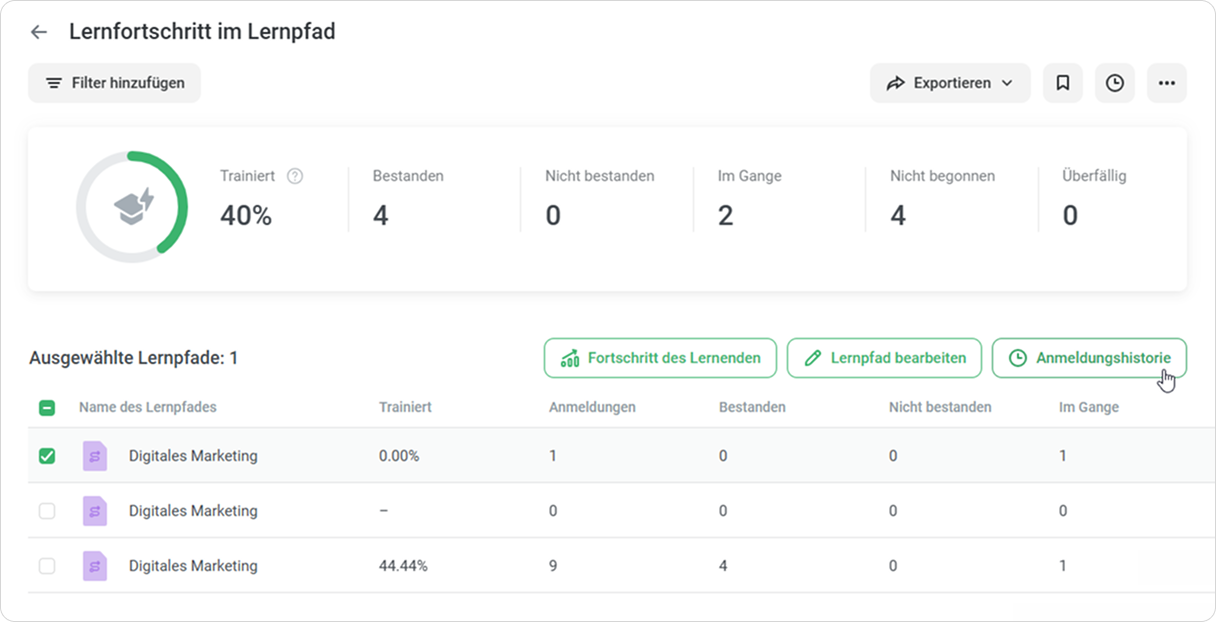This screenshot has width=1216, height=622.
Task: Toggle the select-all checkbox in table header
Action: [x=47, y=407]
